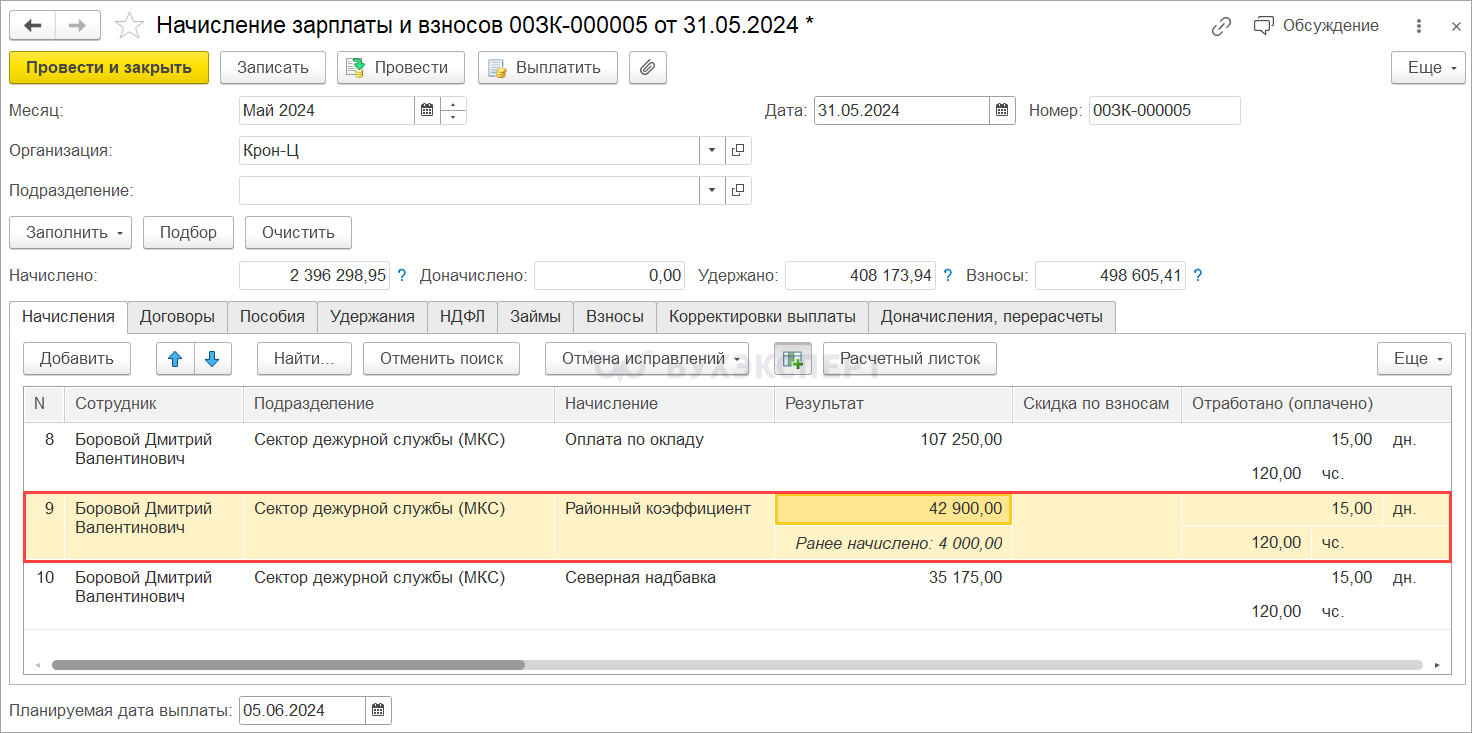The image size is (1472, 733).
Task: Click the back navigation arrow
Action: click(33, 25)
